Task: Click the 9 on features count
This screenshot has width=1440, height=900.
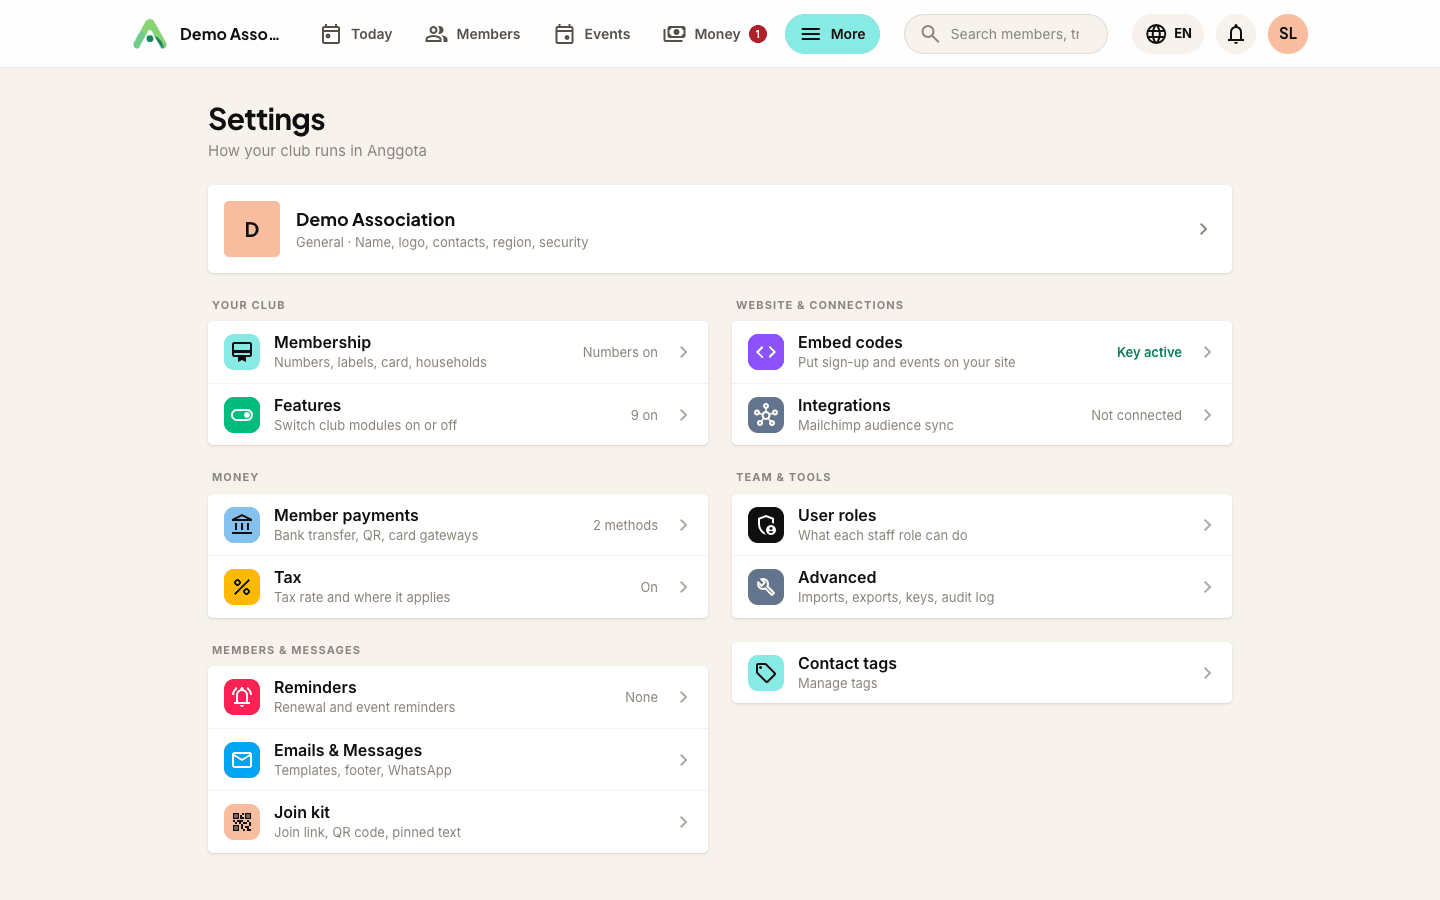Action: click(644, 415)
